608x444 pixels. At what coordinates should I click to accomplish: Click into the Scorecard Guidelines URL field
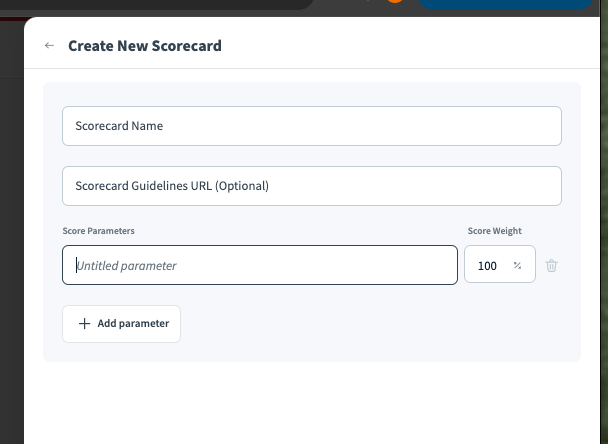point(311,186)
